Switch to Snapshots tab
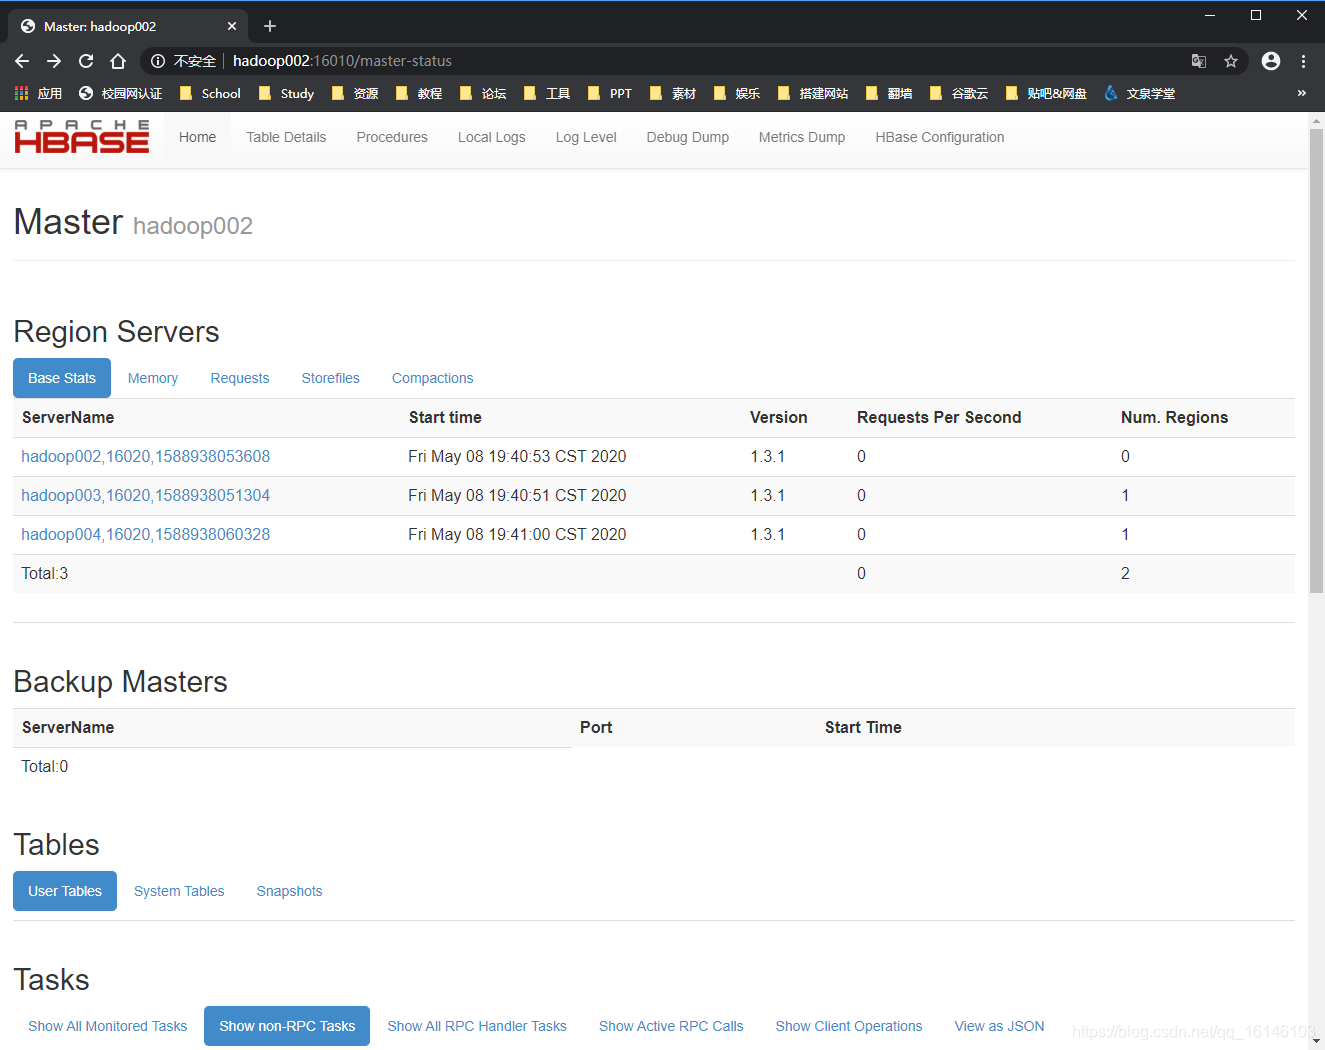The width and height of the screenshot is (1325, 1050). point(290,891)
